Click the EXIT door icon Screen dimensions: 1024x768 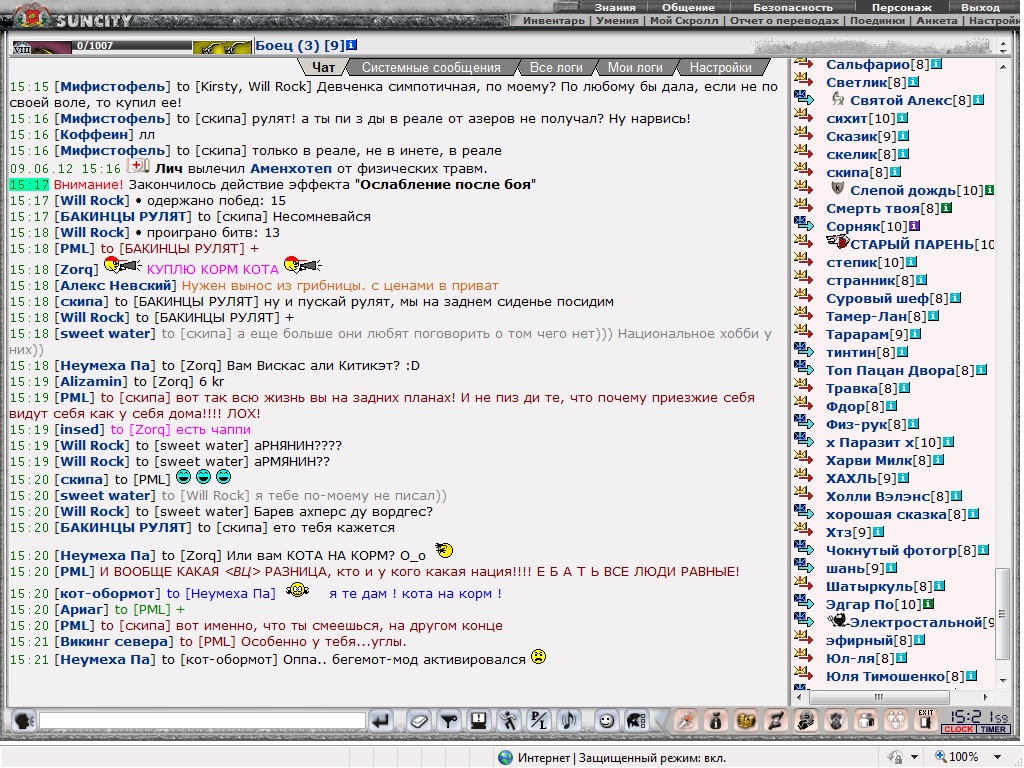click(925, 721)
